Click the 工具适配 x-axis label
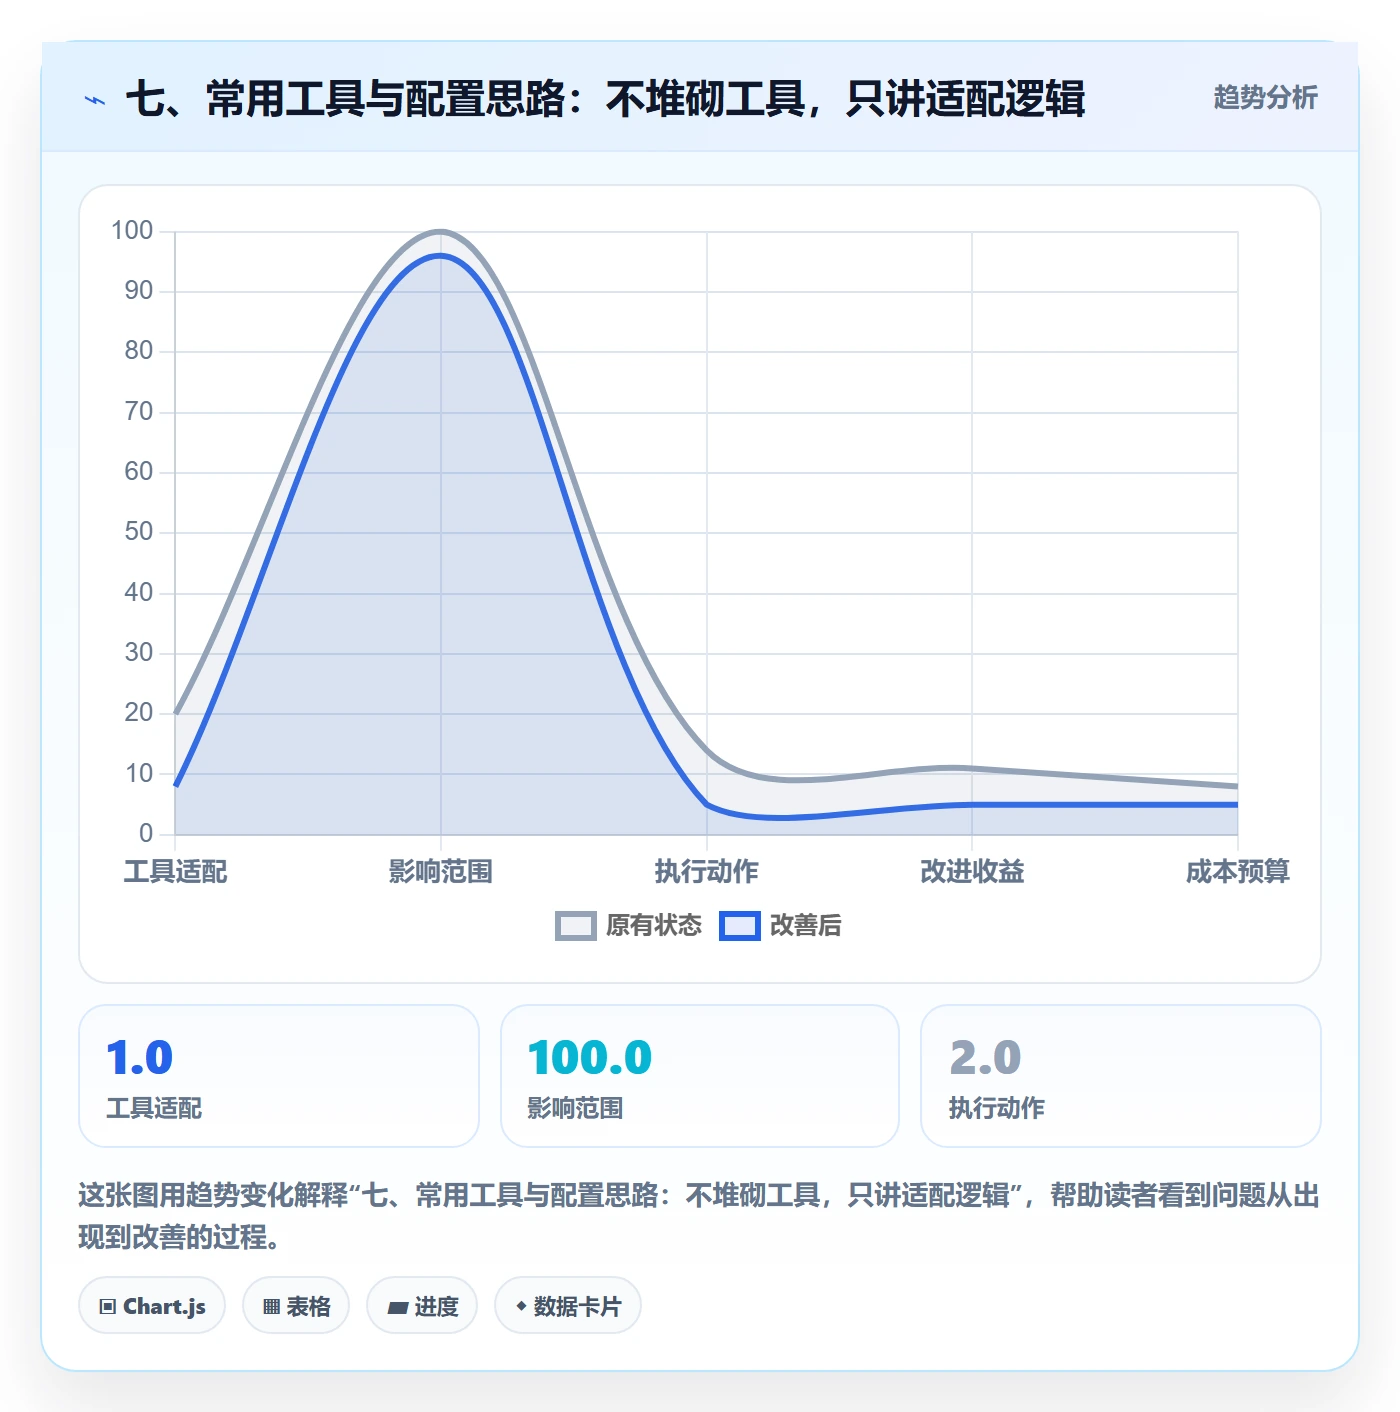Image resolution: width=1400 pixels, height=1412 pixels. coord(176,872)
